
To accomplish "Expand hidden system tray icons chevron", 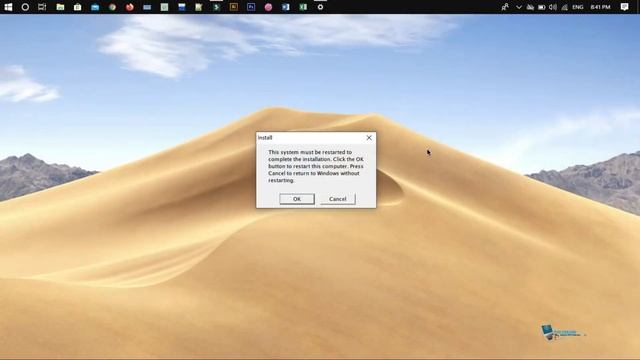I will 519,7.
